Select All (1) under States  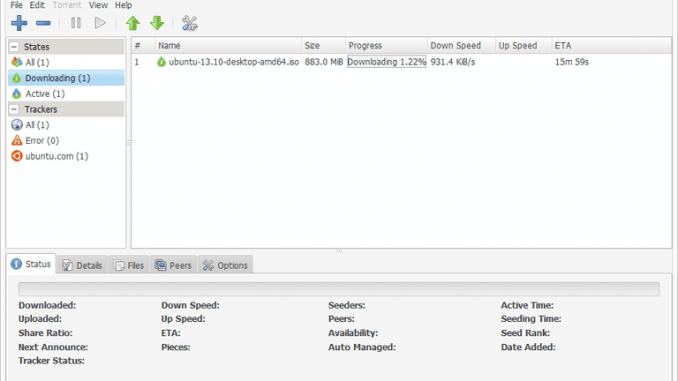66,62
